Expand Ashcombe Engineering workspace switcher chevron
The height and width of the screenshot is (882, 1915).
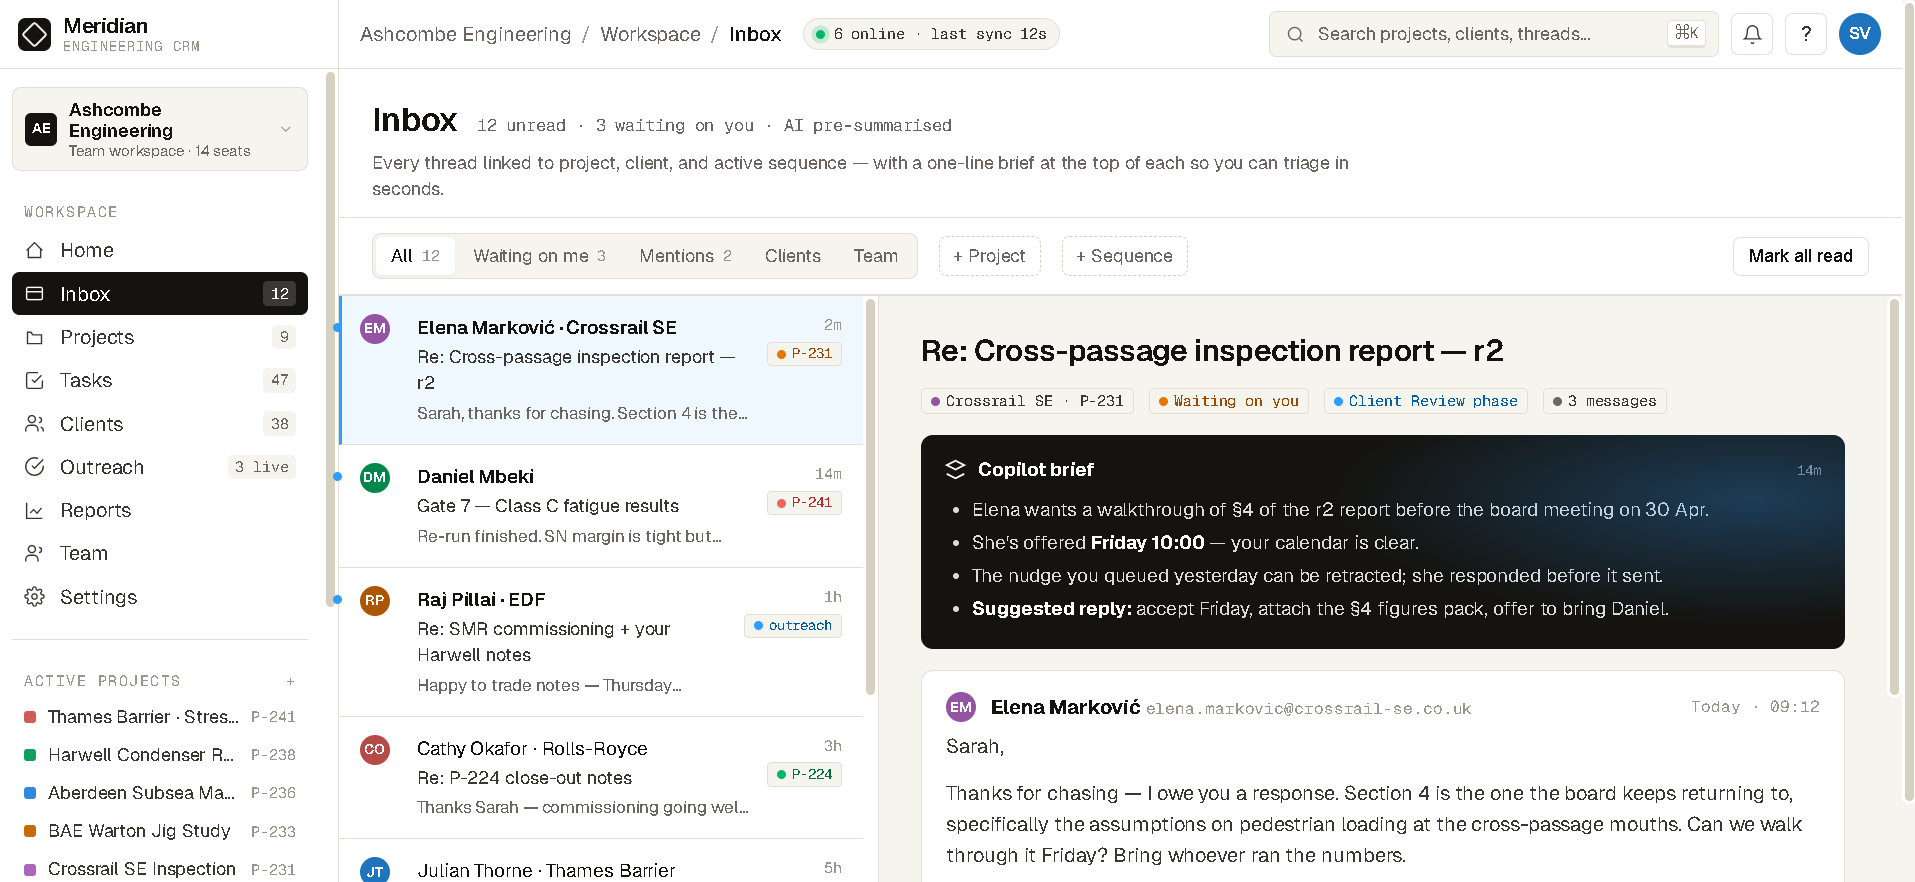coord(286,129)
